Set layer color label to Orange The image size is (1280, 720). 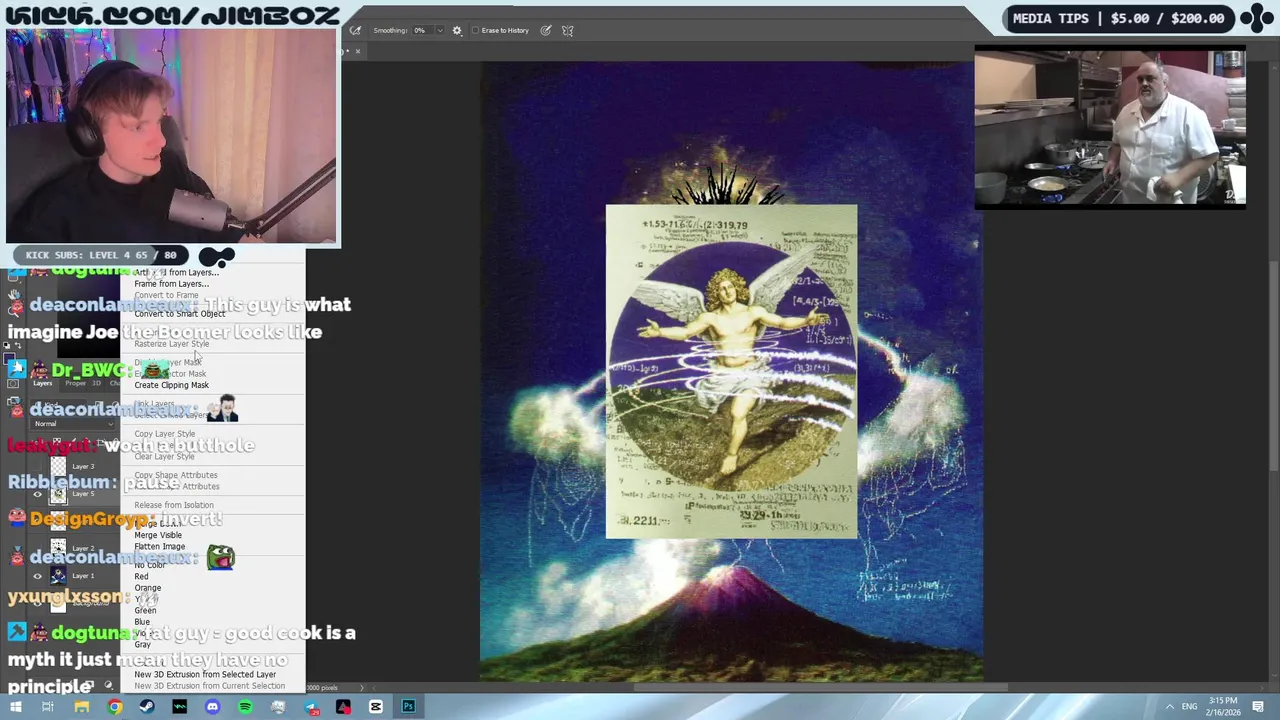click(147, 588)
